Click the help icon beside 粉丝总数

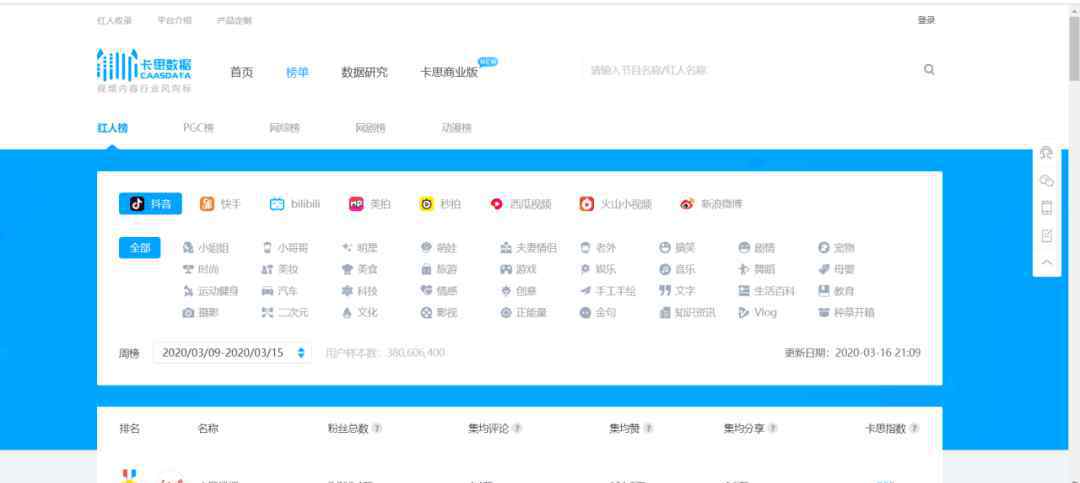point(377,429)
